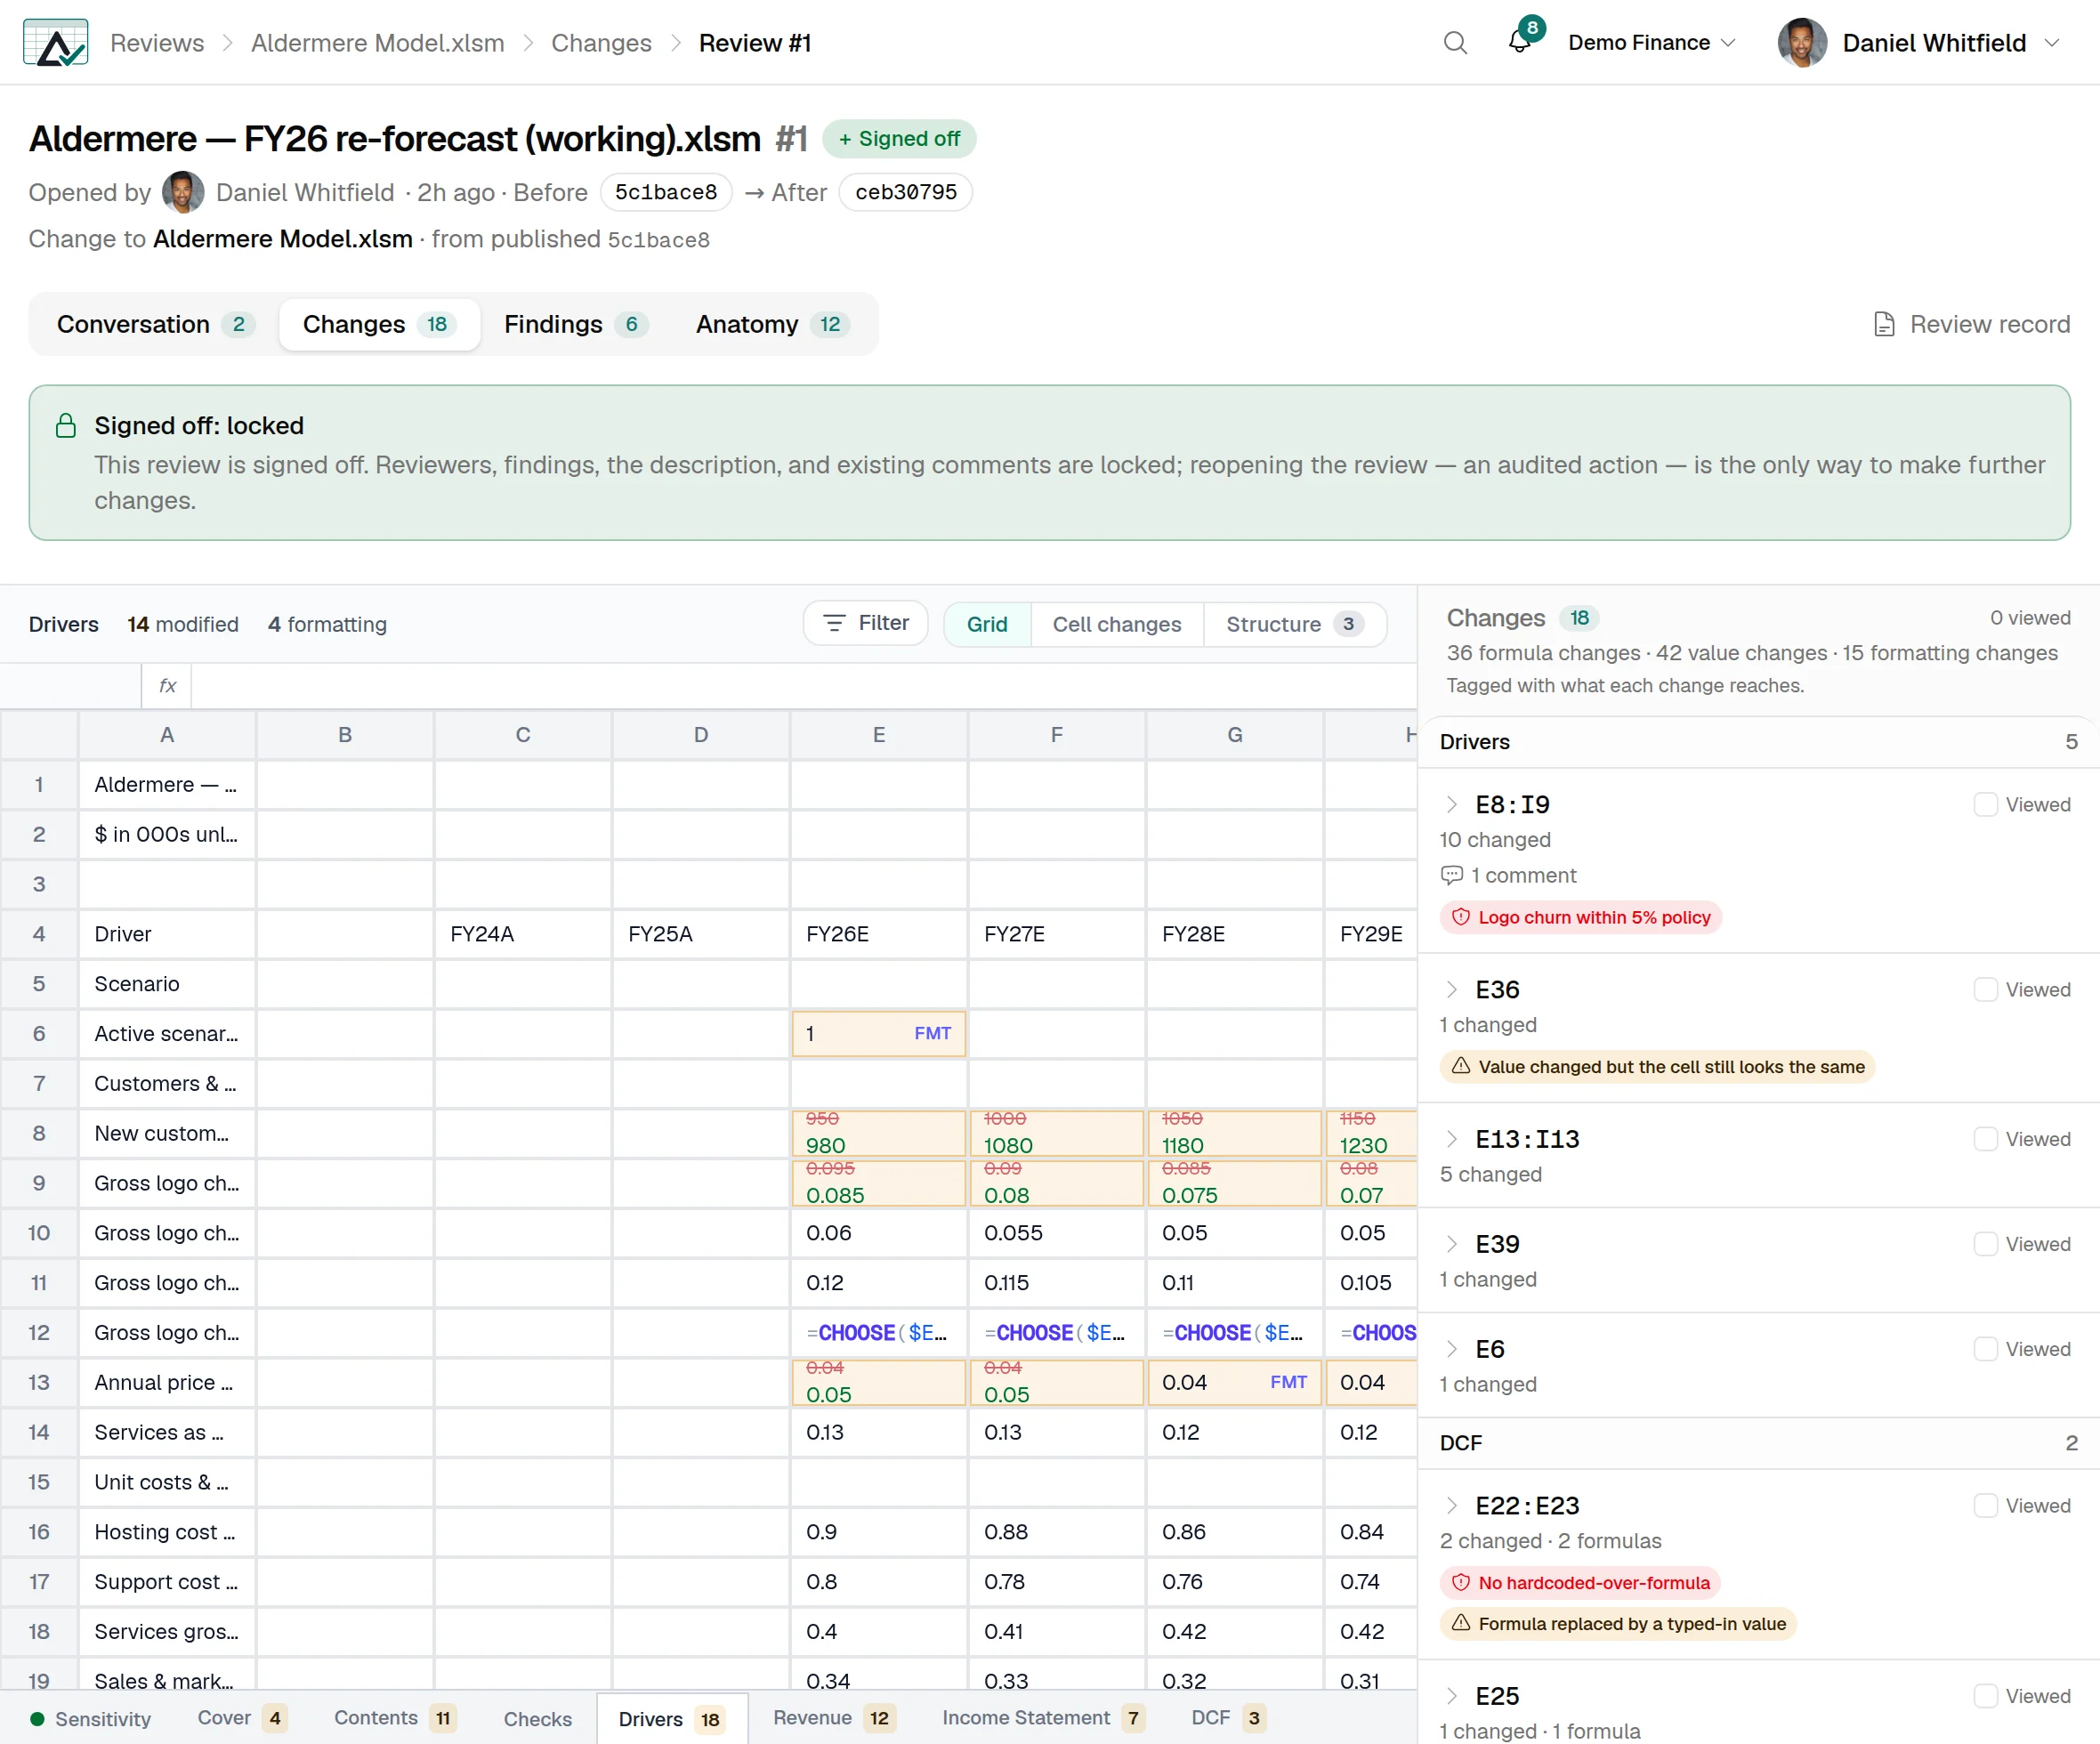Open the Demo Finance workspace dropdown
The height and width of the screenshot is (1744, 2100).
click(1651, 43)
